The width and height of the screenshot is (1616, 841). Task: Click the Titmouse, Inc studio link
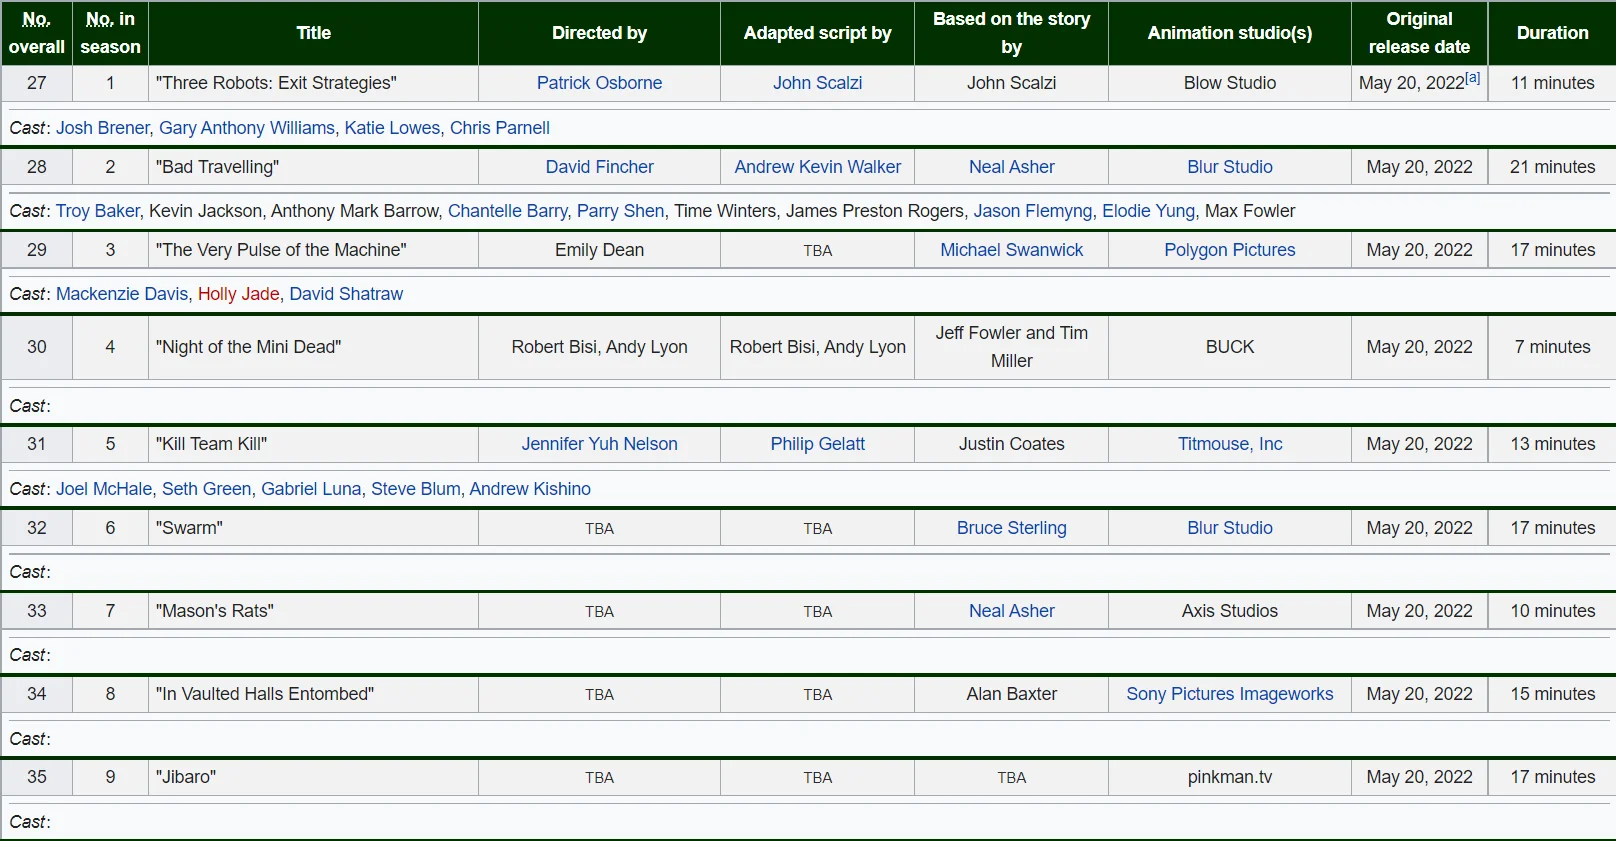click(1229, 444)
